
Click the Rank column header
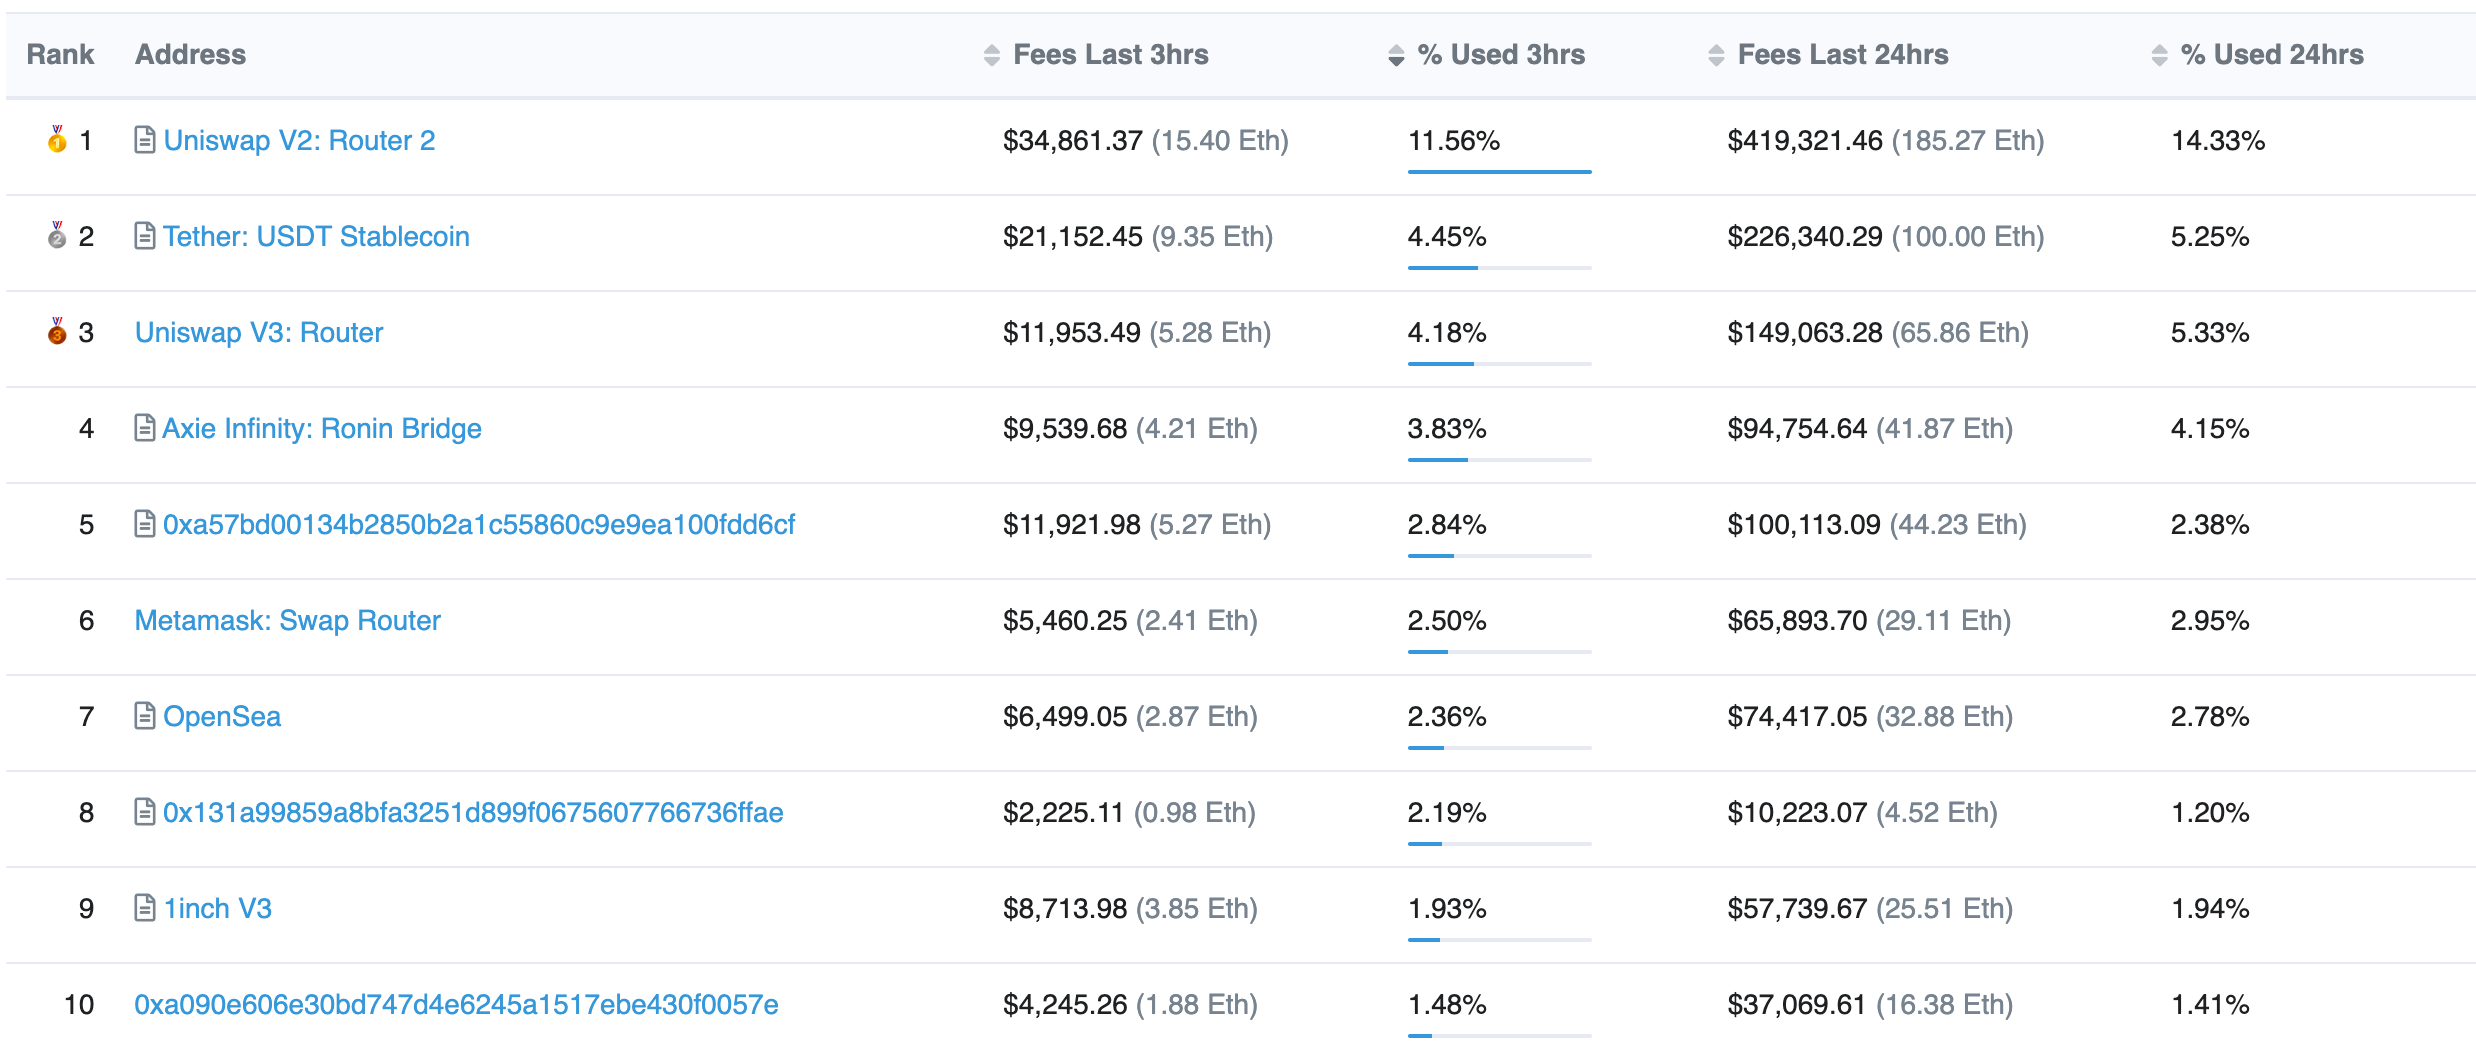tap(60, 55)
